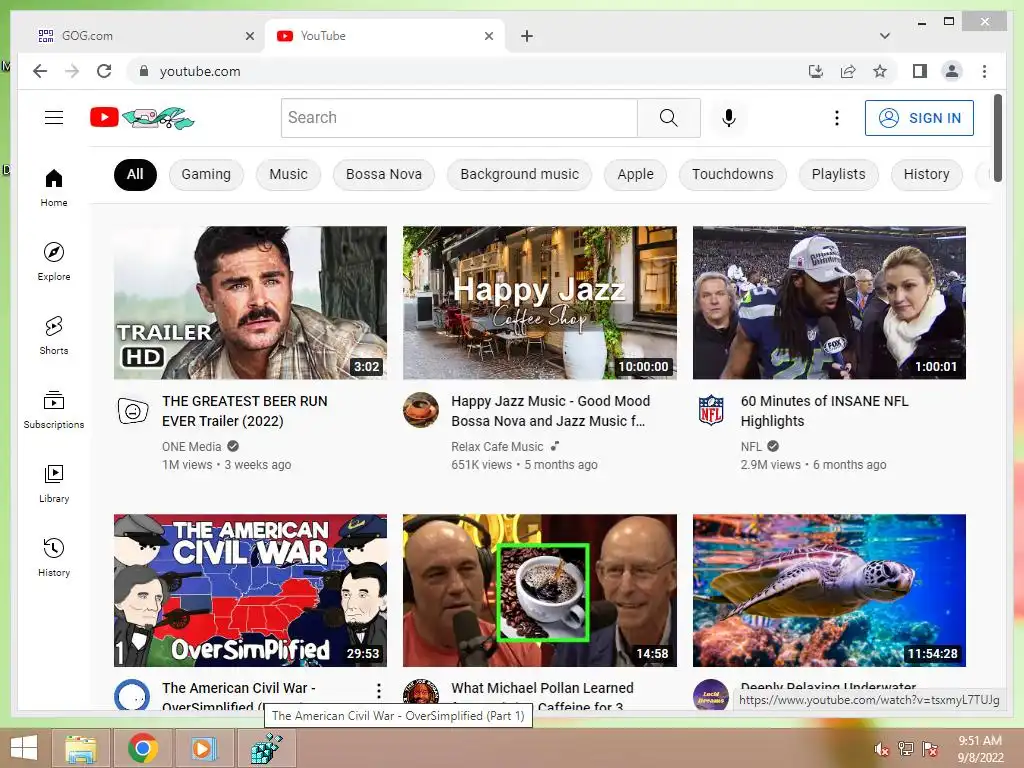1024x768 pixels.
Task: Start voice search with microphone icon
Action: [729, 118]
